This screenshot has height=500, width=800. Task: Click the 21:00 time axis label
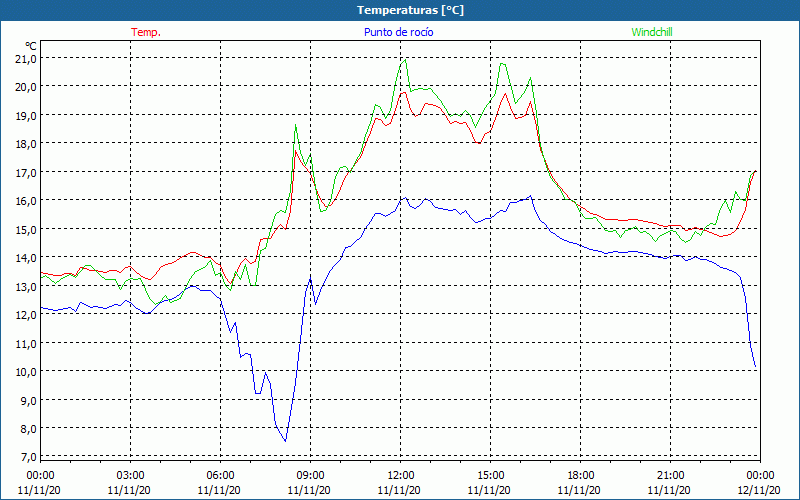[670, 476]
